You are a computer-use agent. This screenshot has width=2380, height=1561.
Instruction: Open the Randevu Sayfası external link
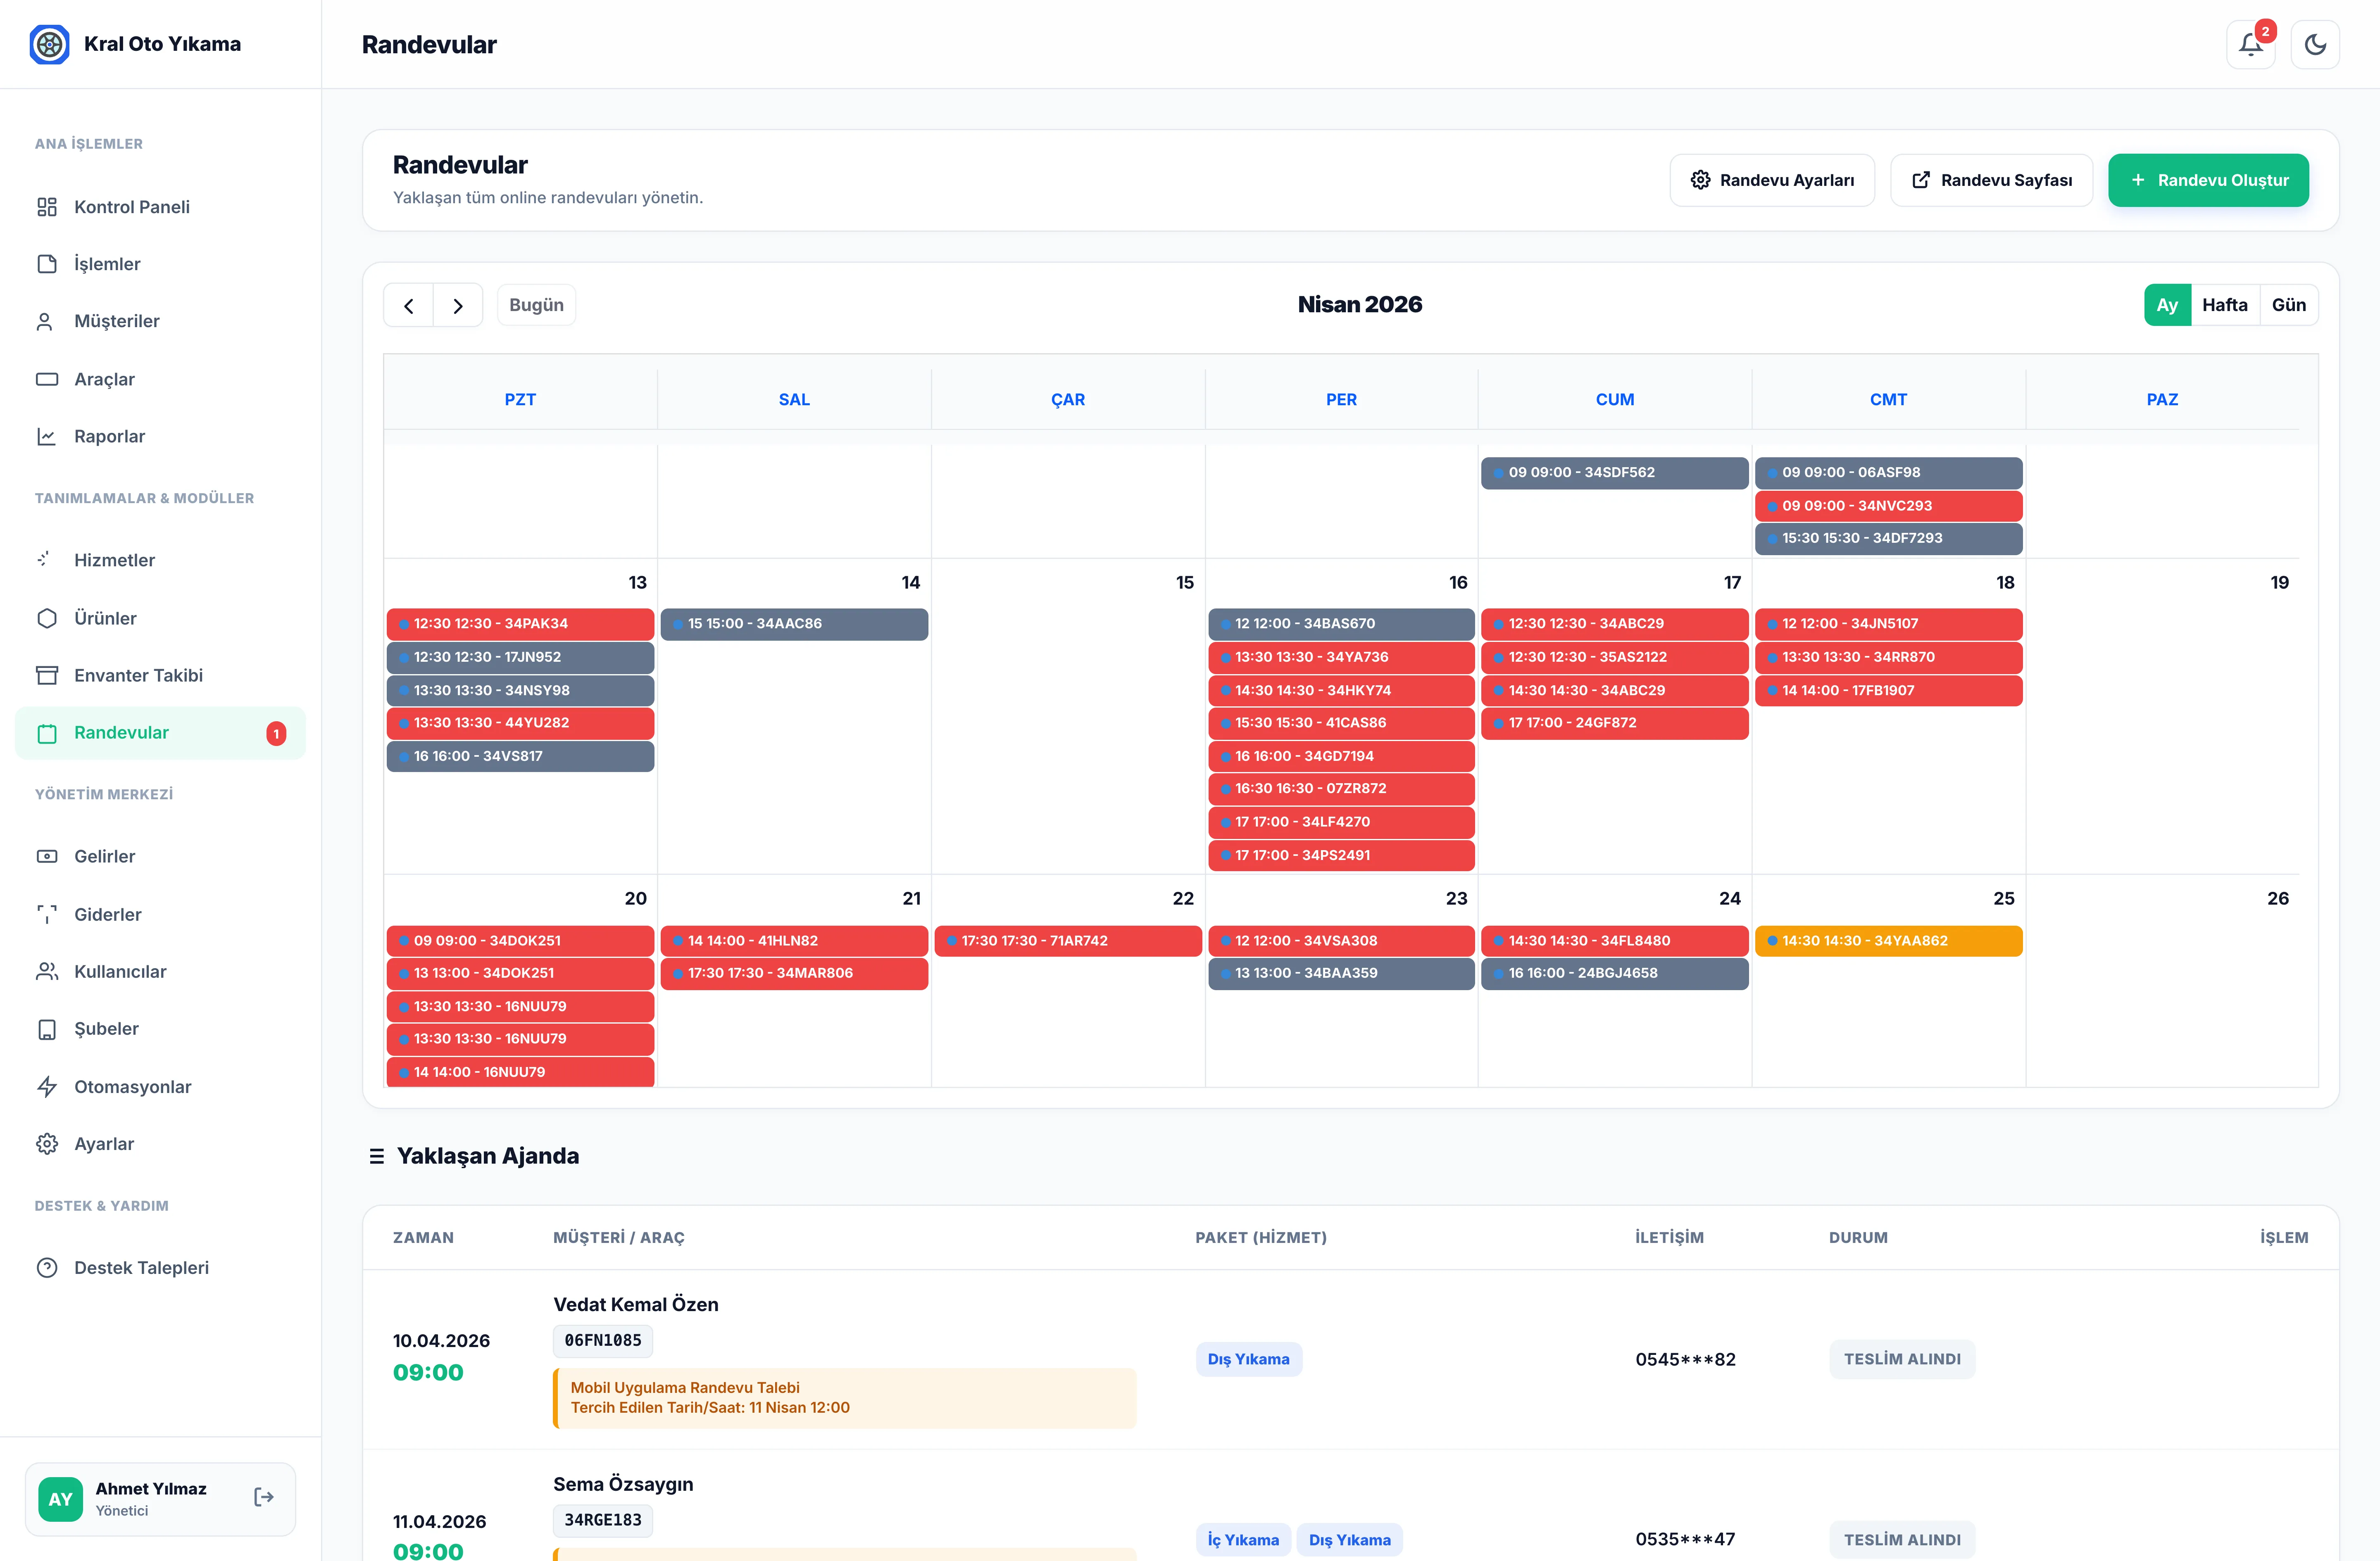(x=1991, y=180)
